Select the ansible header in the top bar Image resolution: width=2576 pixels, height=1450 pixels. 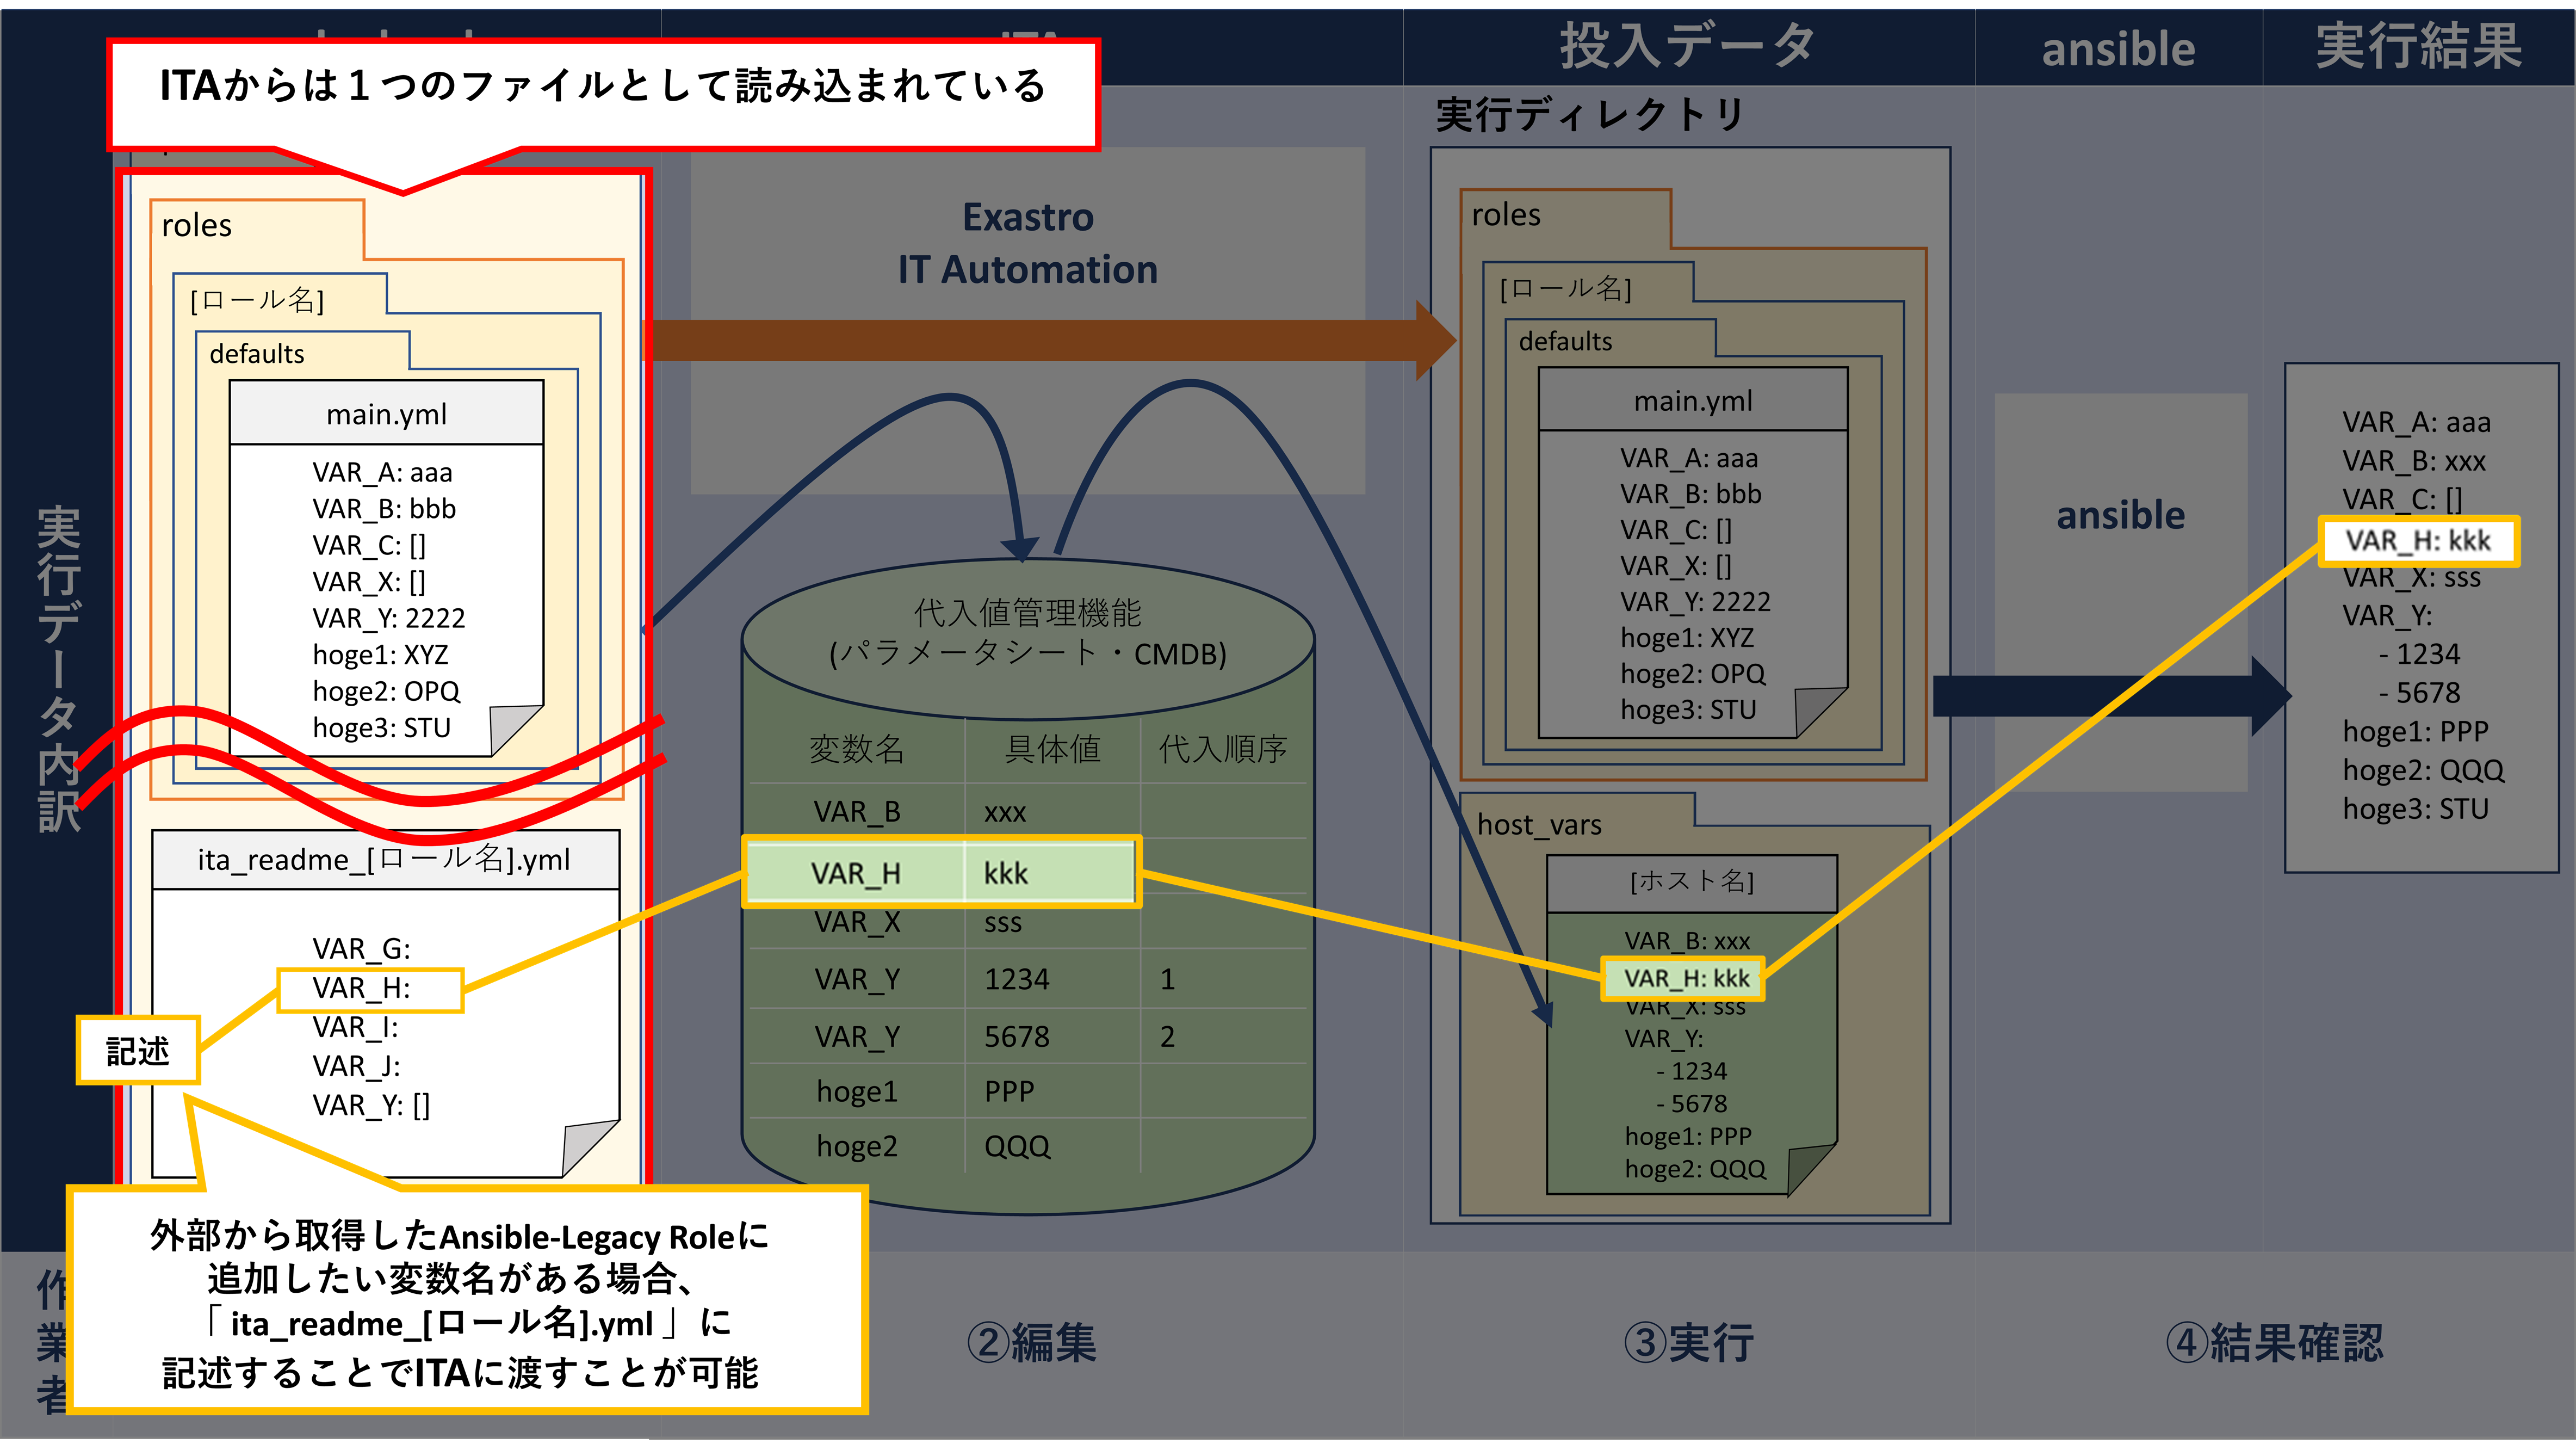[2118, 49]
